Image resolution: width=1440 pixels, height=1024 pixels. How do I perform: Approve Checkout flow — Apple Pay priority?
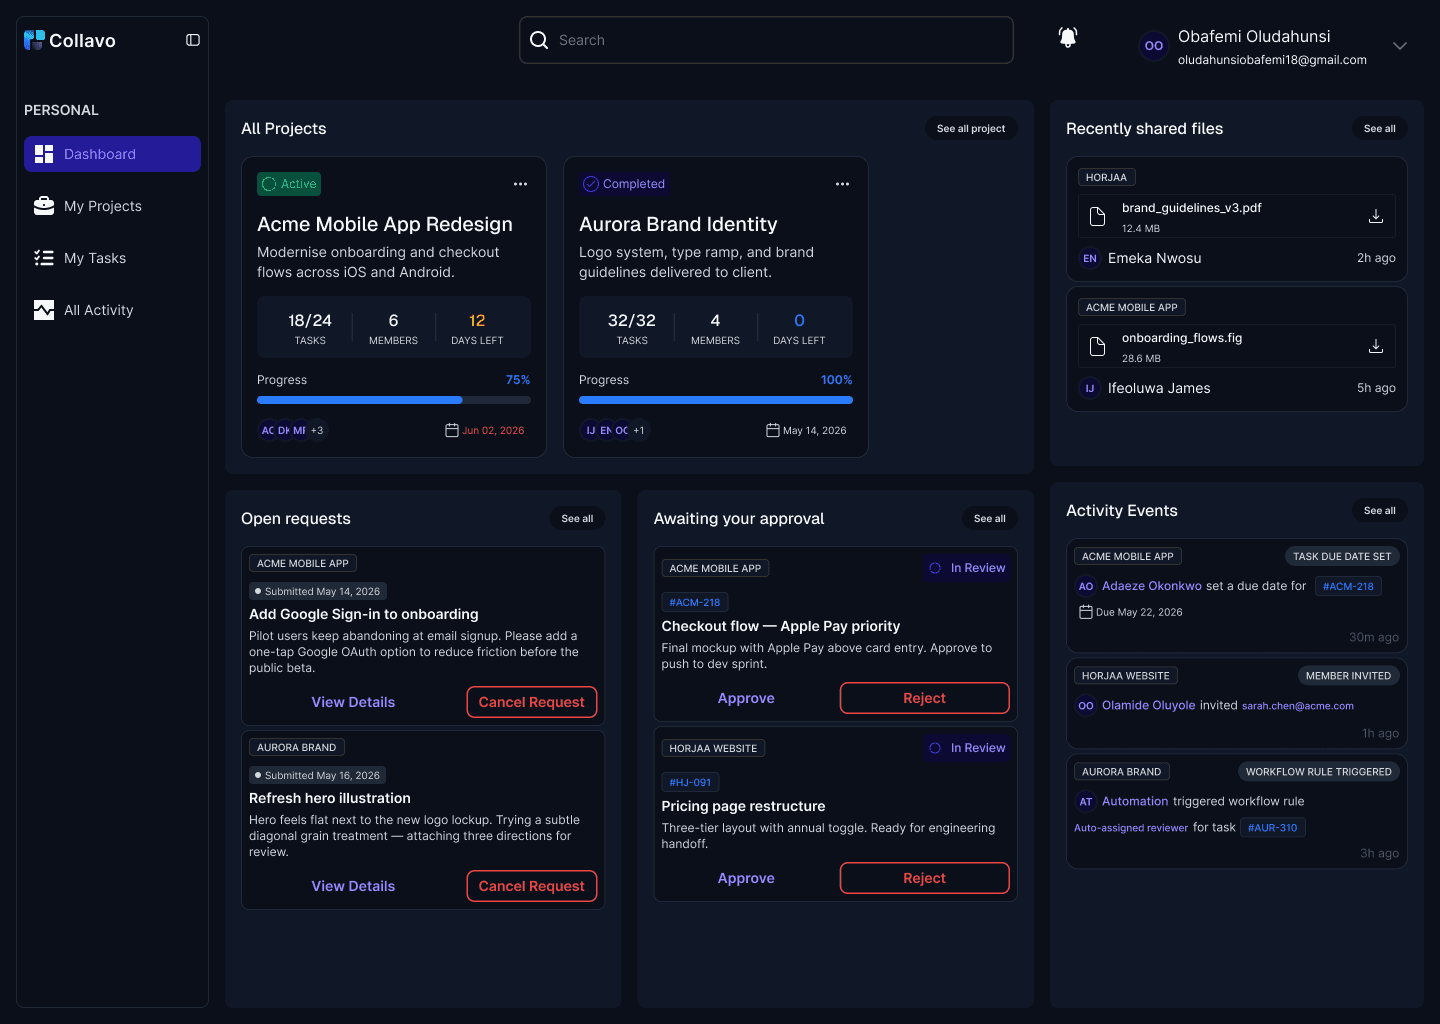746,698
